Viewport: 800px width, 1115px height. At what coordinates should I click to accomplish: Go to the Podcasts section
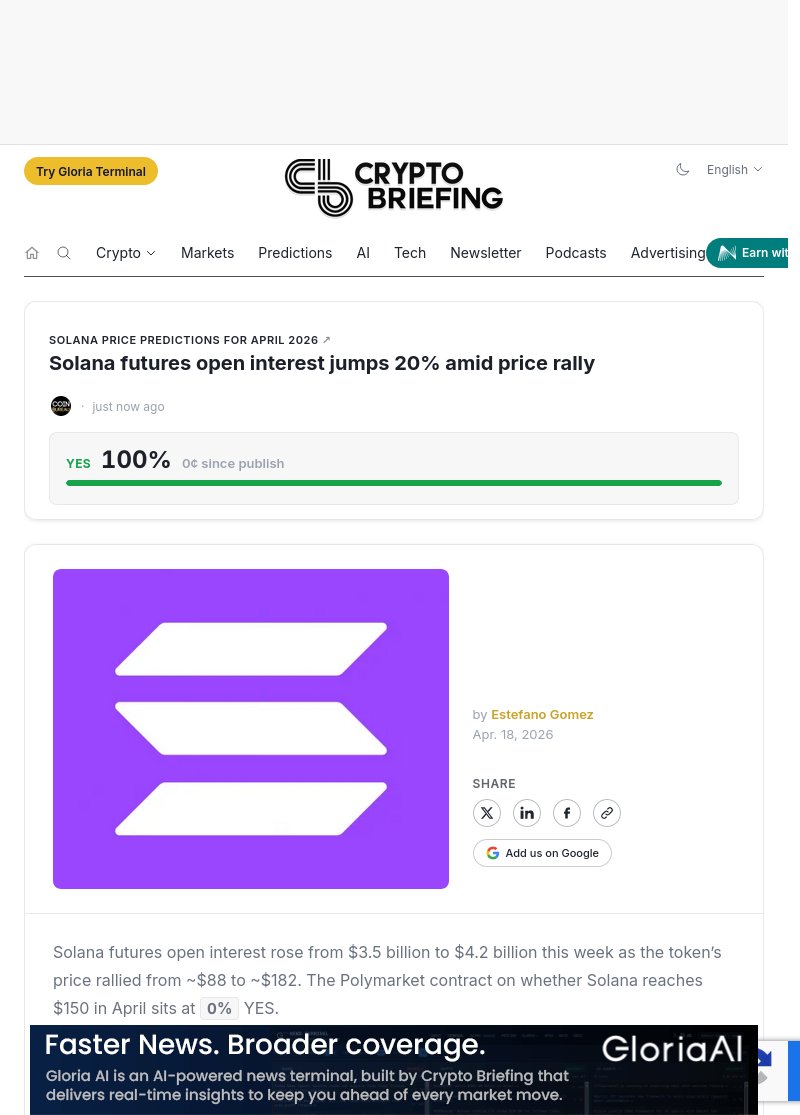click(576, 253)
